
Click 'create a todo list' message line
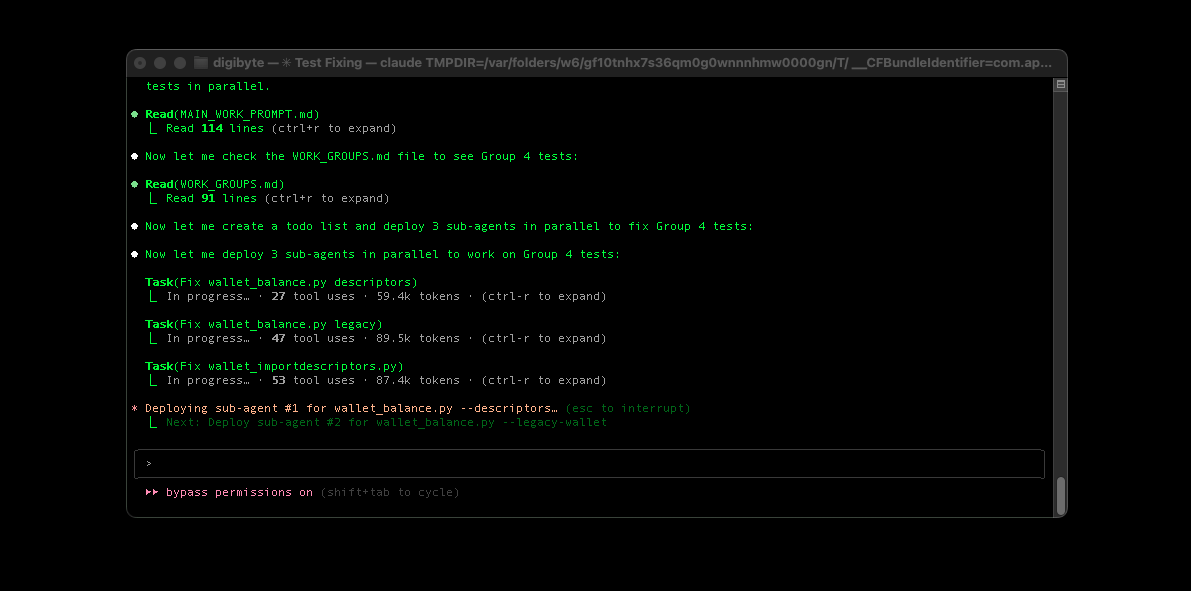[449, 226]
